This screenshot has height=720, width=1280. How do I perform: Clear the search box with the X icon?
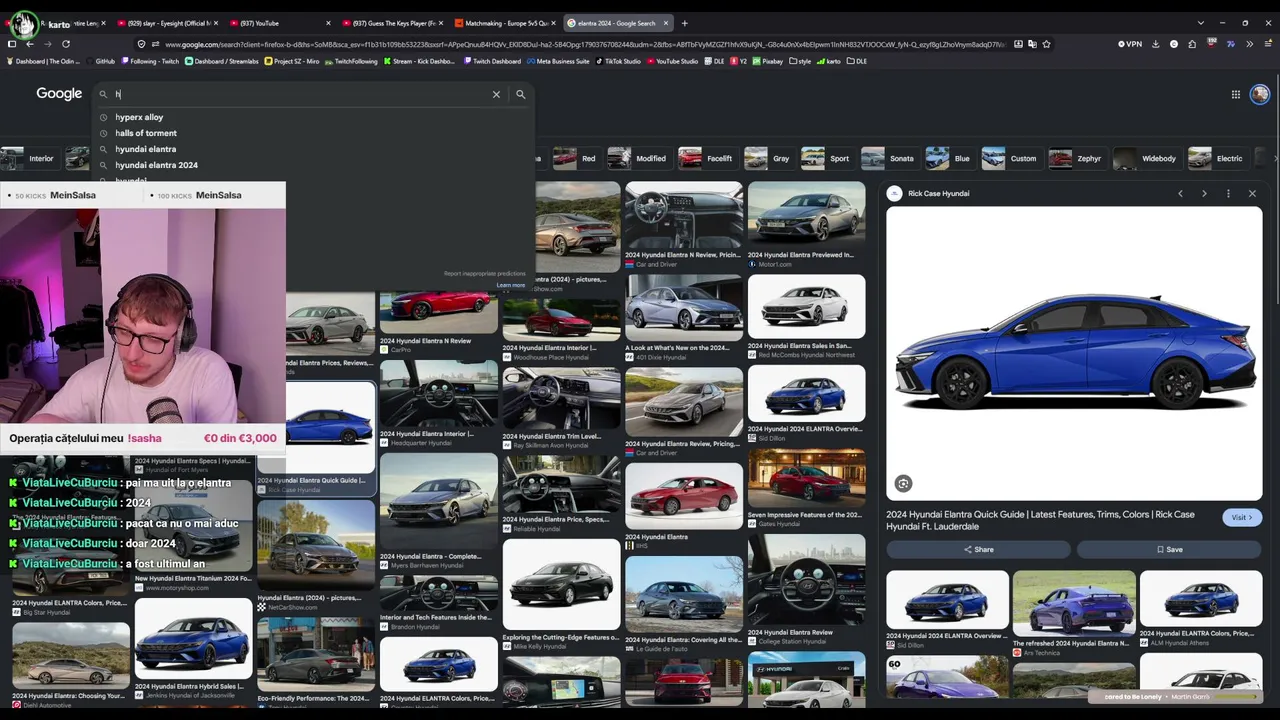pos(496,94)
